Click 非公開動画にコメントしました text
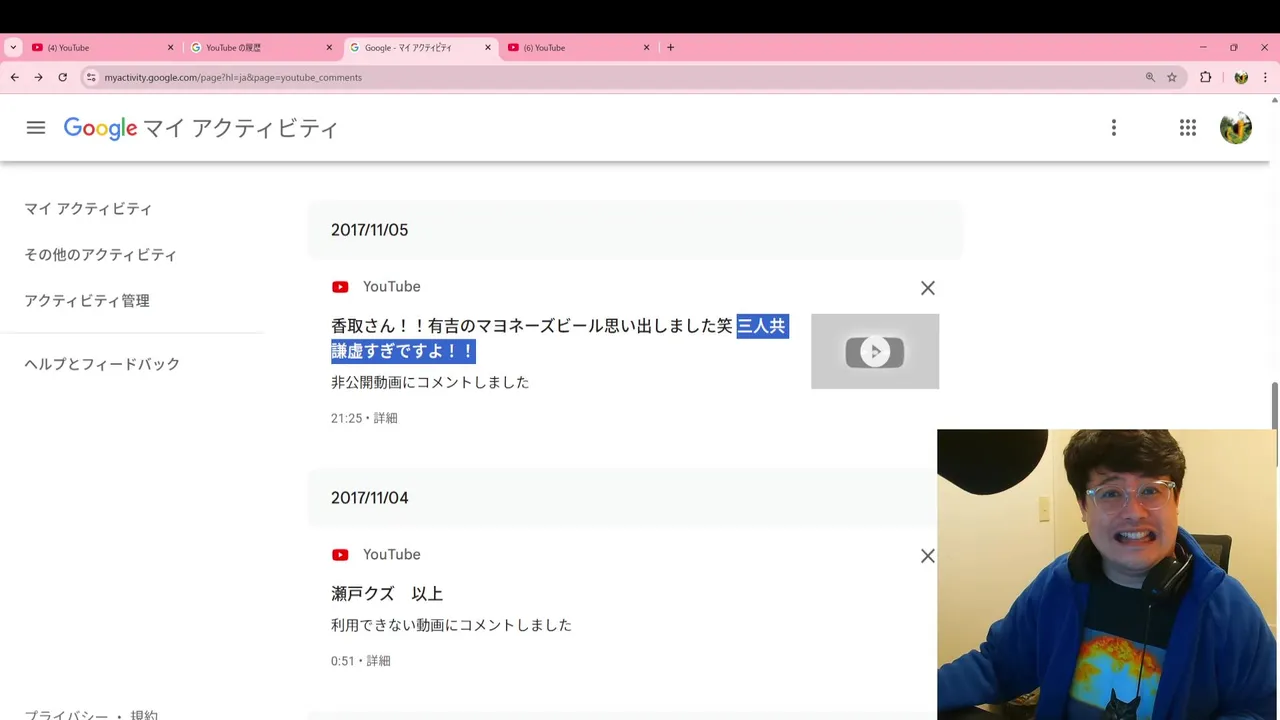 [x=430, y=382]
